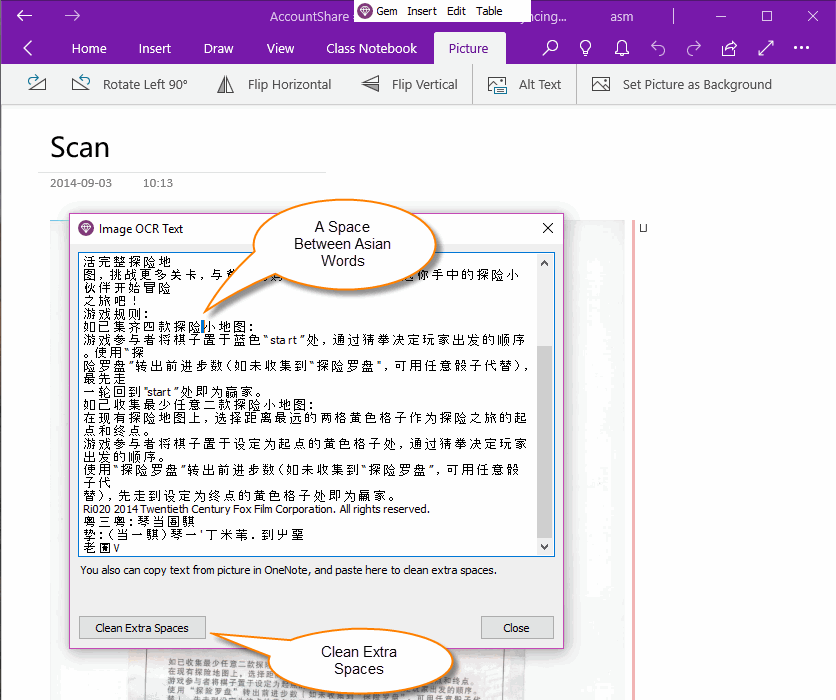Click the Twentieth Century Fox copyright line

pos(256,509)
